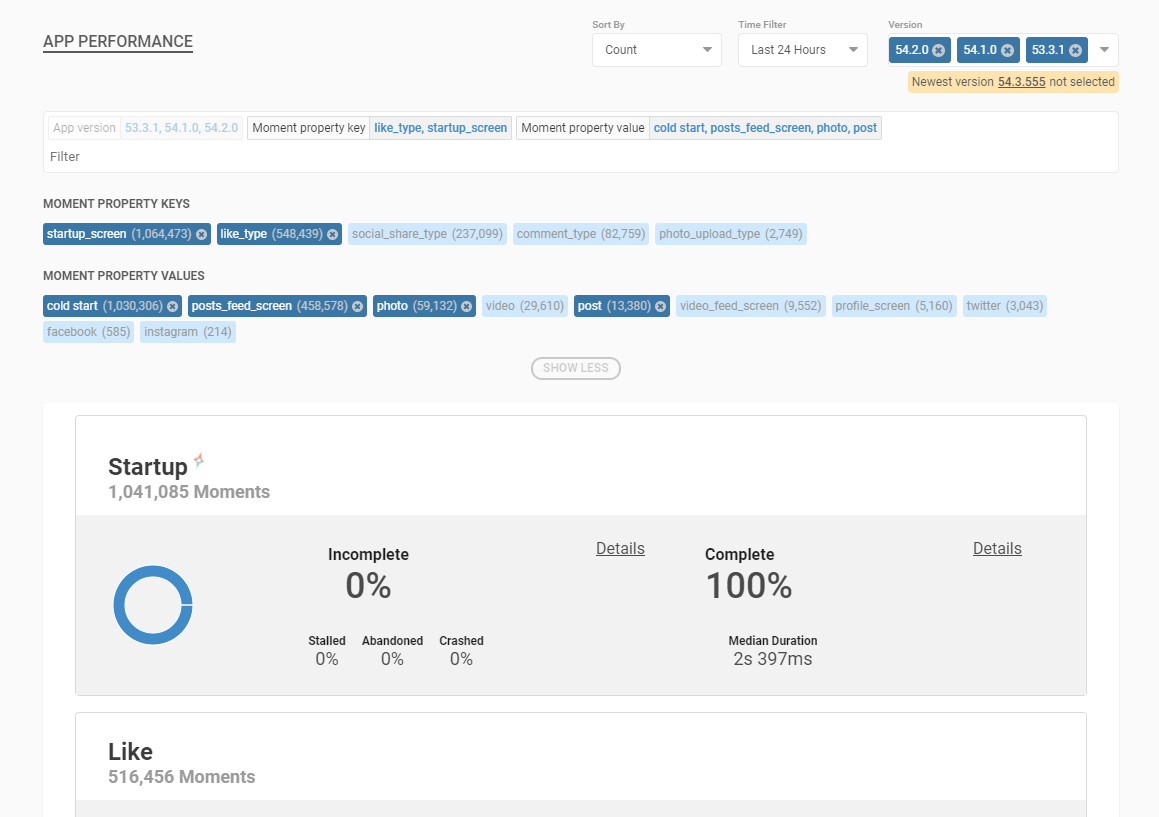1159x817 pixels.
Task: Click Median Duration 2s 397ms value
Action: pyautogui.click(x=772, y=659)
